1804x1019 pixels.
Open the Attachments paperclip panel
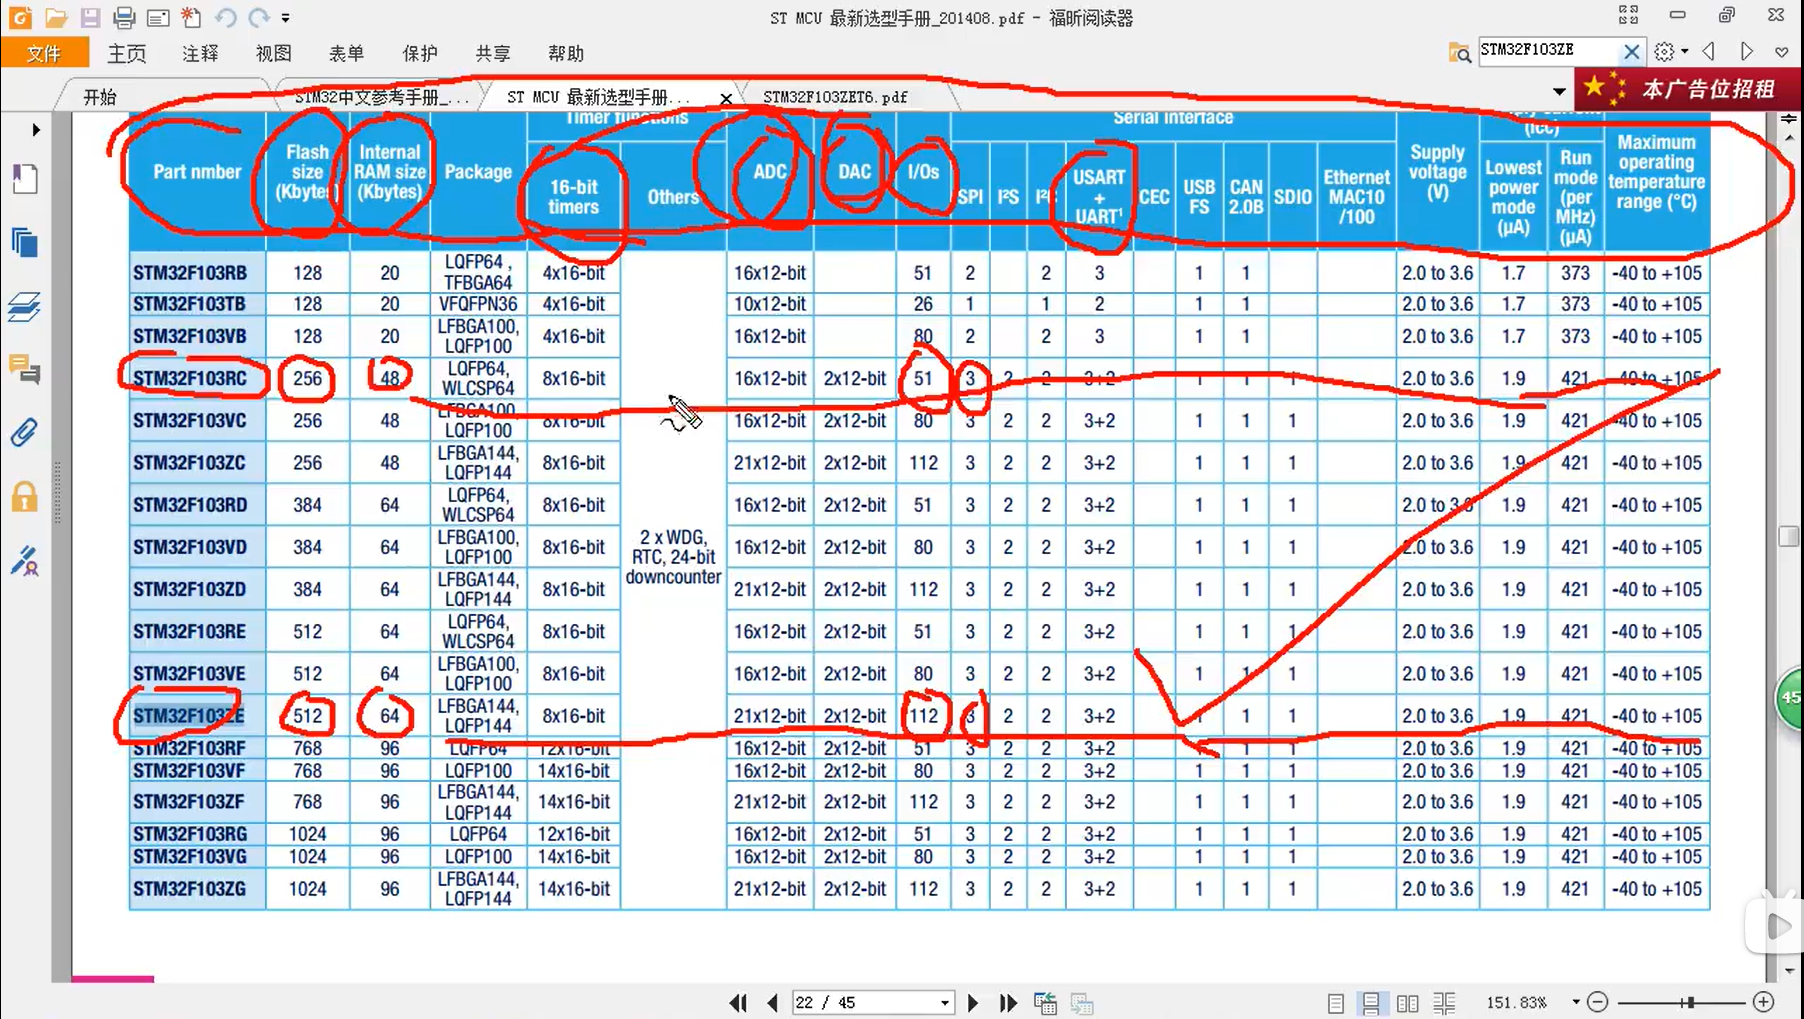(25, 432)
